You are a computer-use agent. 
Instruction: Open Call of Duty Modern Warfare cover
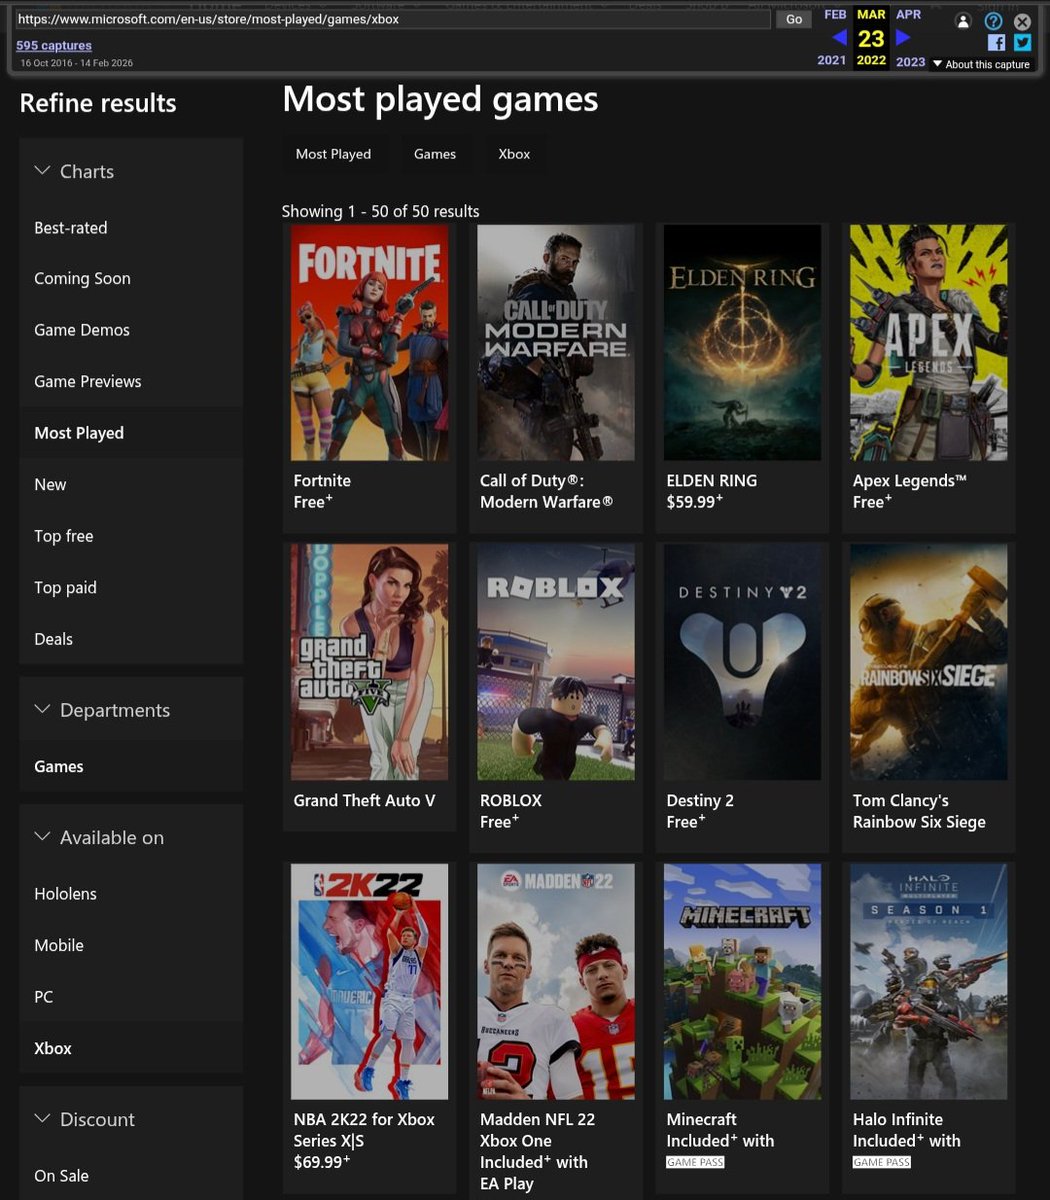556,342
